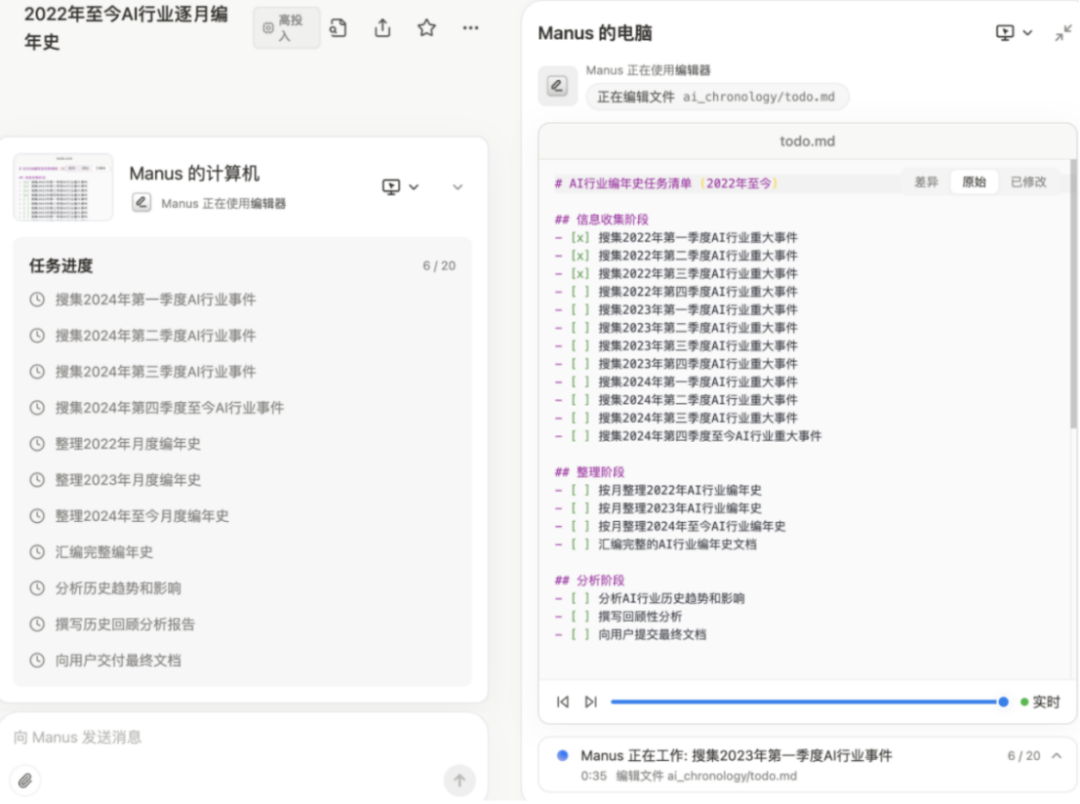
Task: Toggle the 实时 live indicator
Action: coord(1040,702)
